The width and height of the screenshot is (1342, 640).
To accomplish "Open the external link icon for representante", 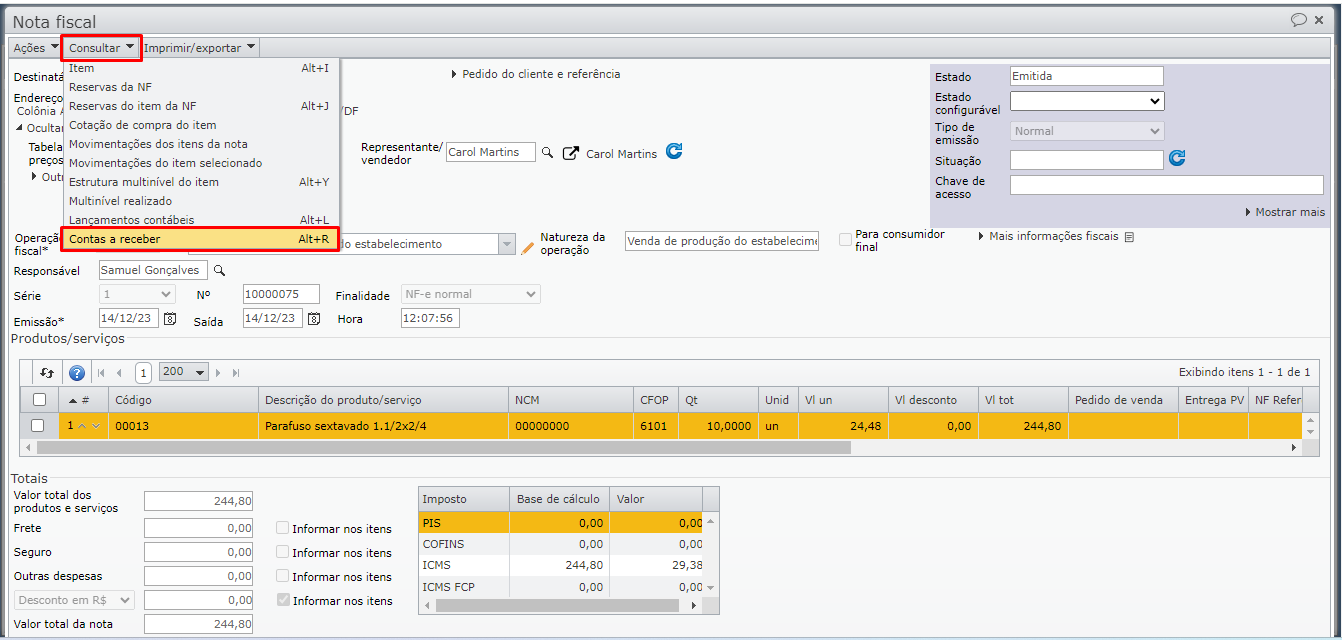I will pyautogui.click(x=571, y=154).
